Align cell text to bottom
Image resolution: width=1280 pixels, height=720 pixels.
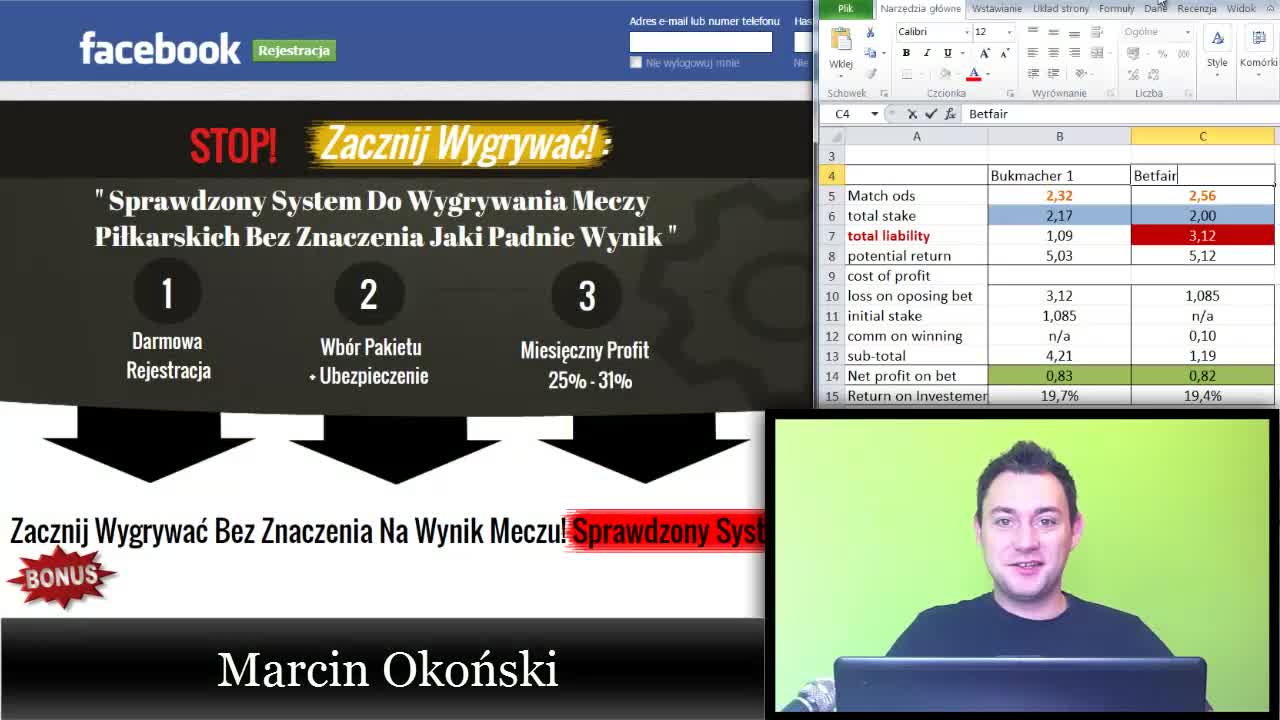click(1075, 34)
